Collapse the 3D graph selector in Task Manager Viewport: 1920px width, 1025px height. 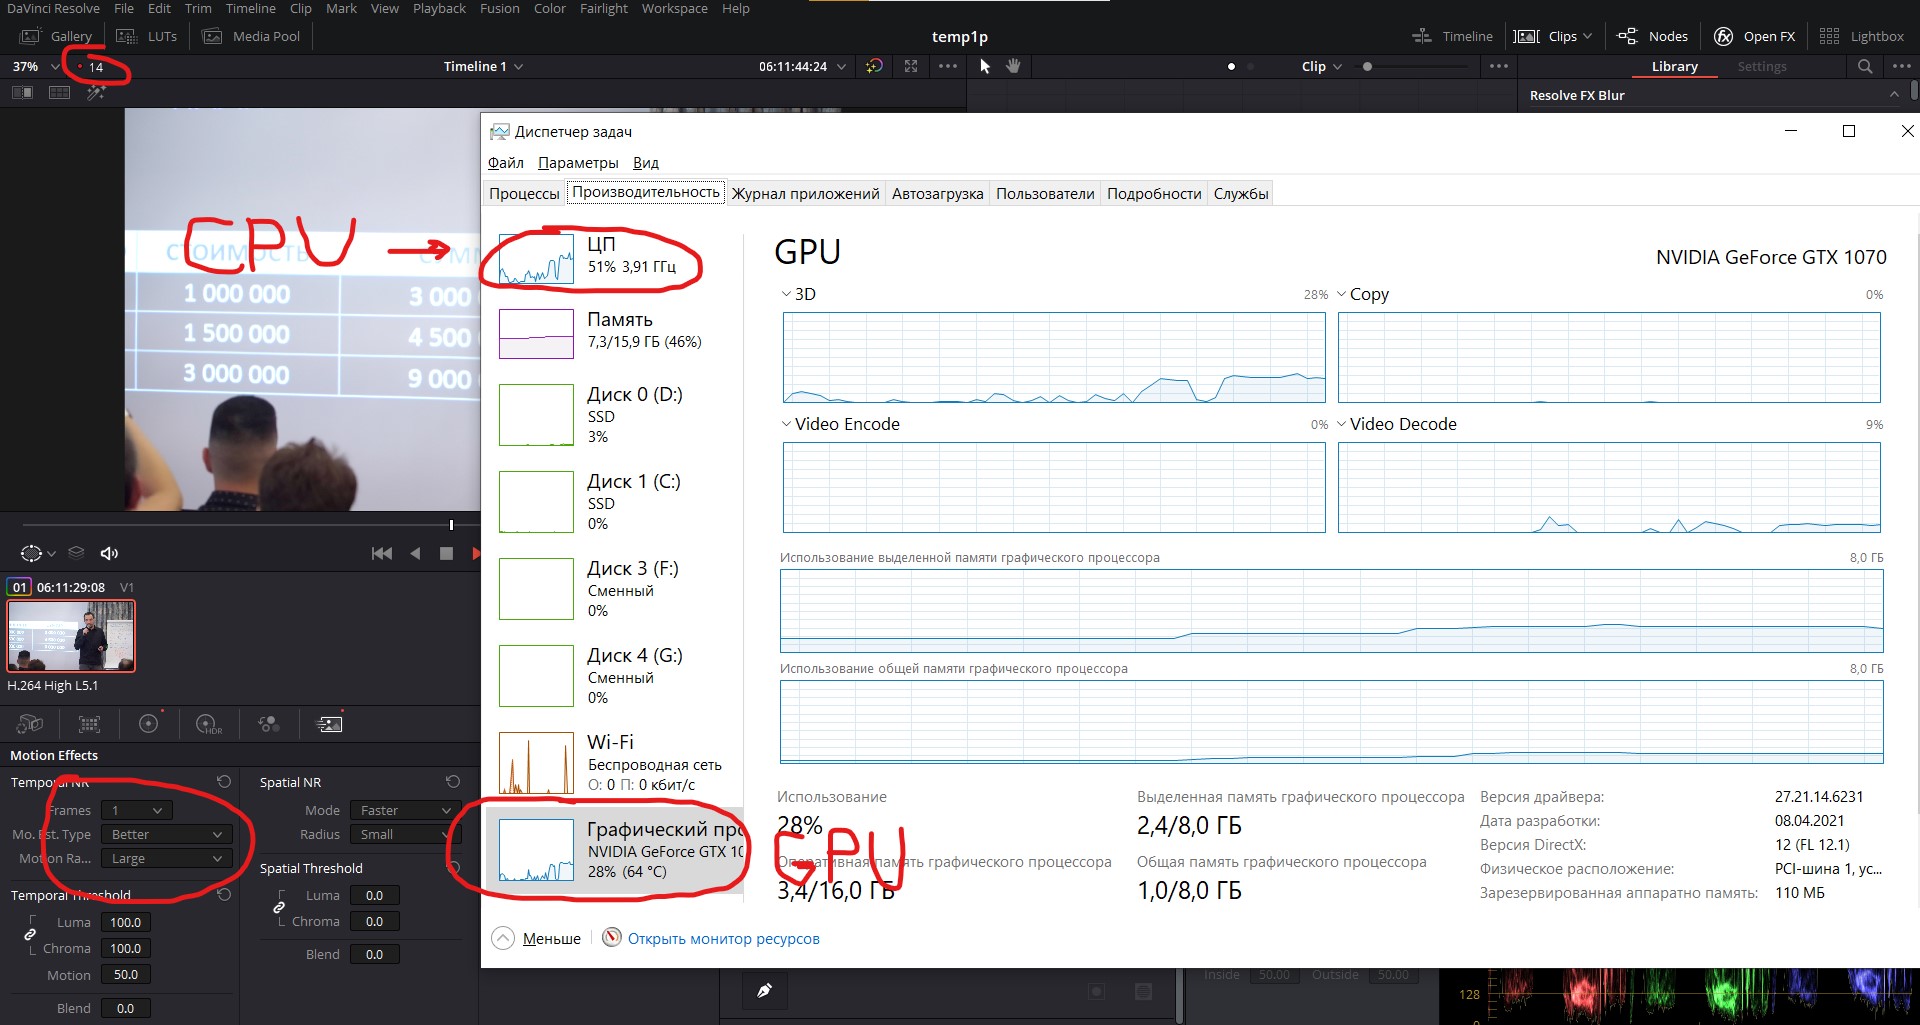(786, 294)
